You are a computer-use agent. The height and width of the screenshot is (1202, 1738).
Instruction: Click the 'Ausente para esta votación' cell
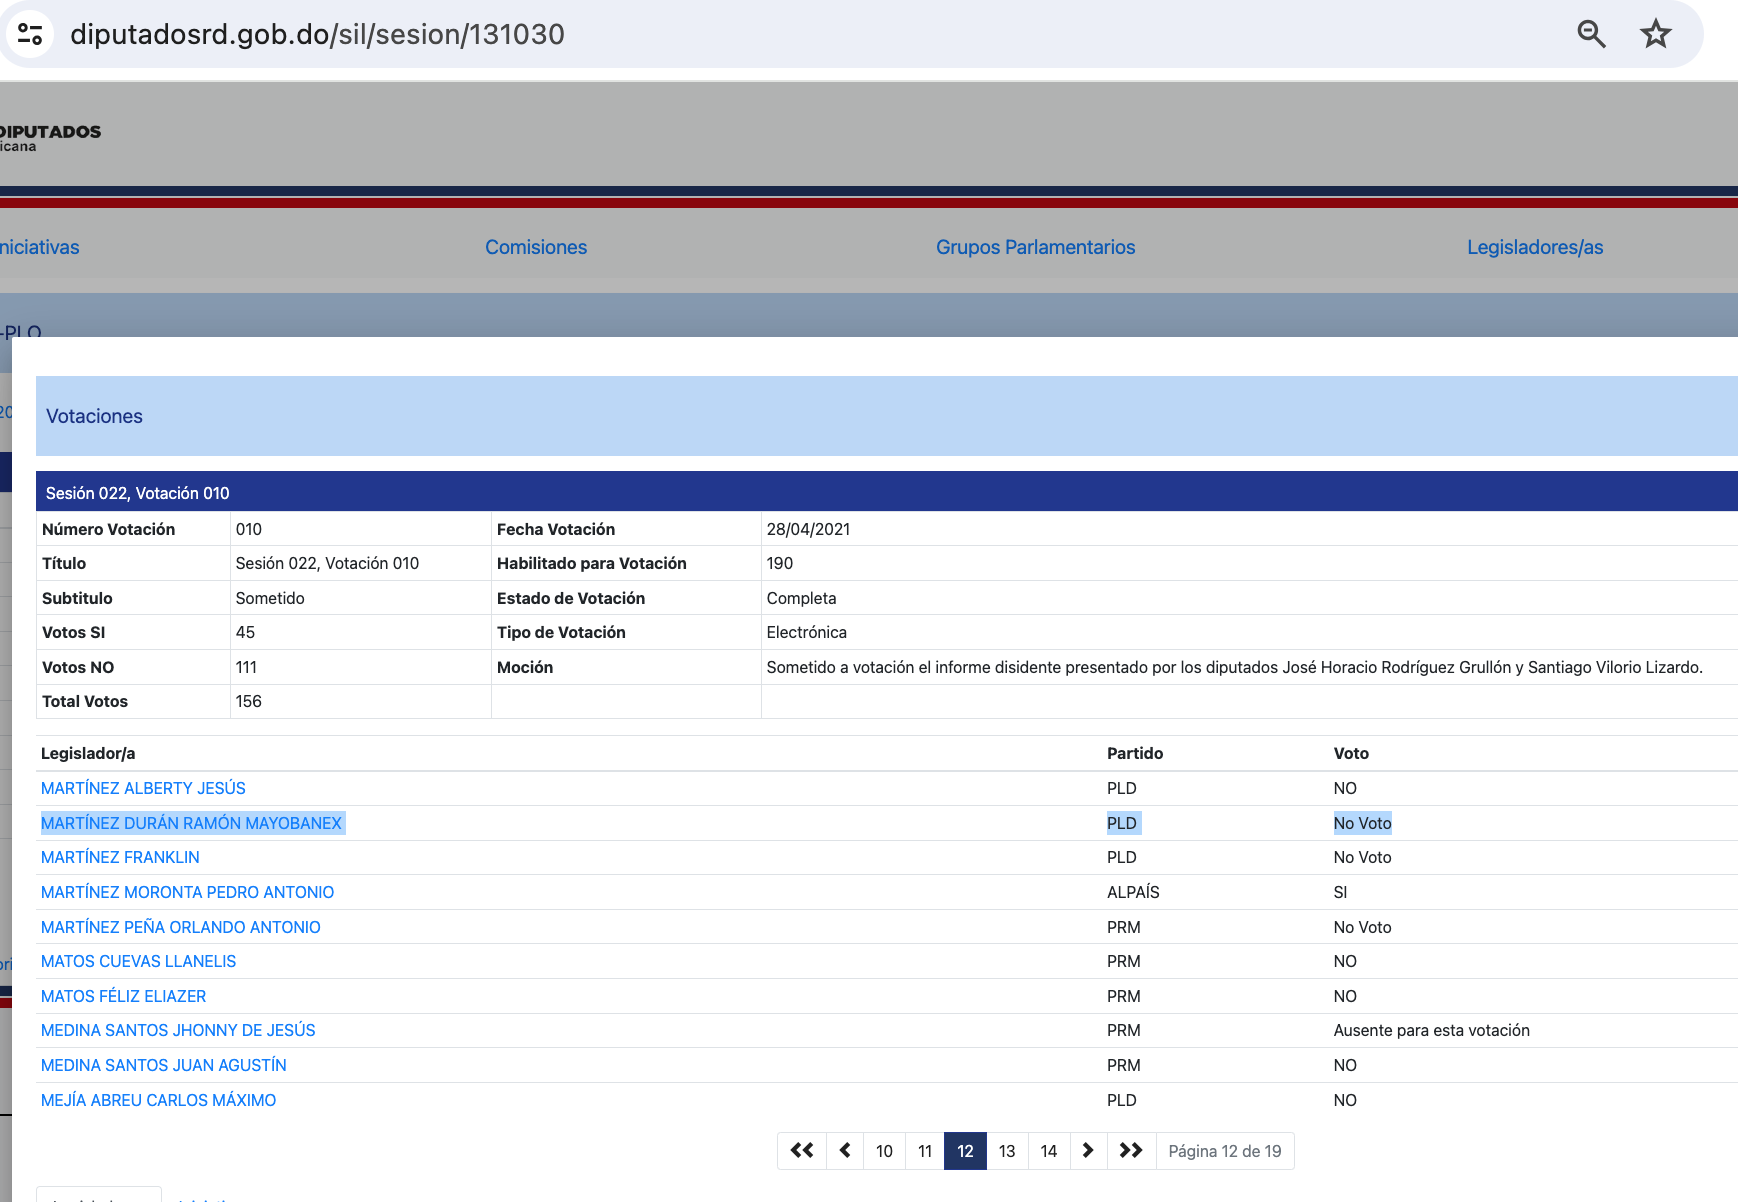coord(1431,1030)
